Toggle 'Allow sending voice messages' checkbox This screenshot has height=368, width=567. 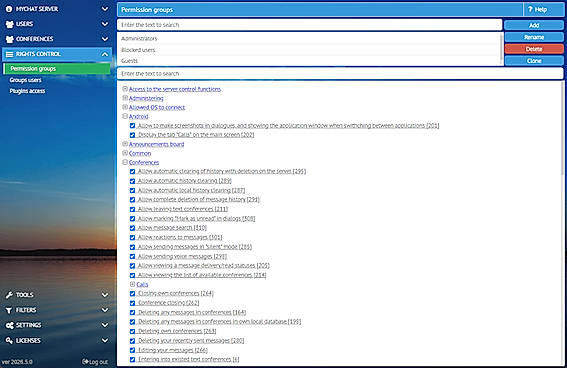point(132,256)
